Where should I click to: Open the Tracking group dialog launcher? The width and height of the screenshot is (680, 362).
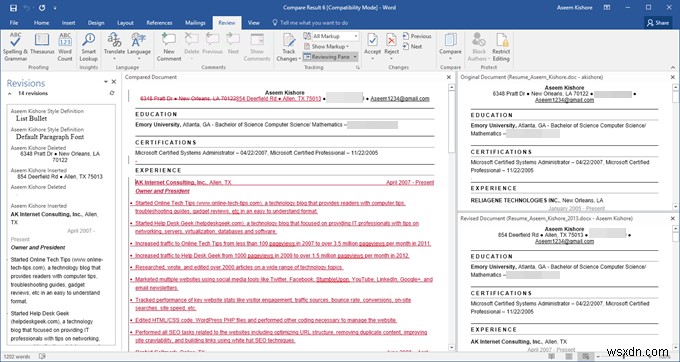pos(358,68)
